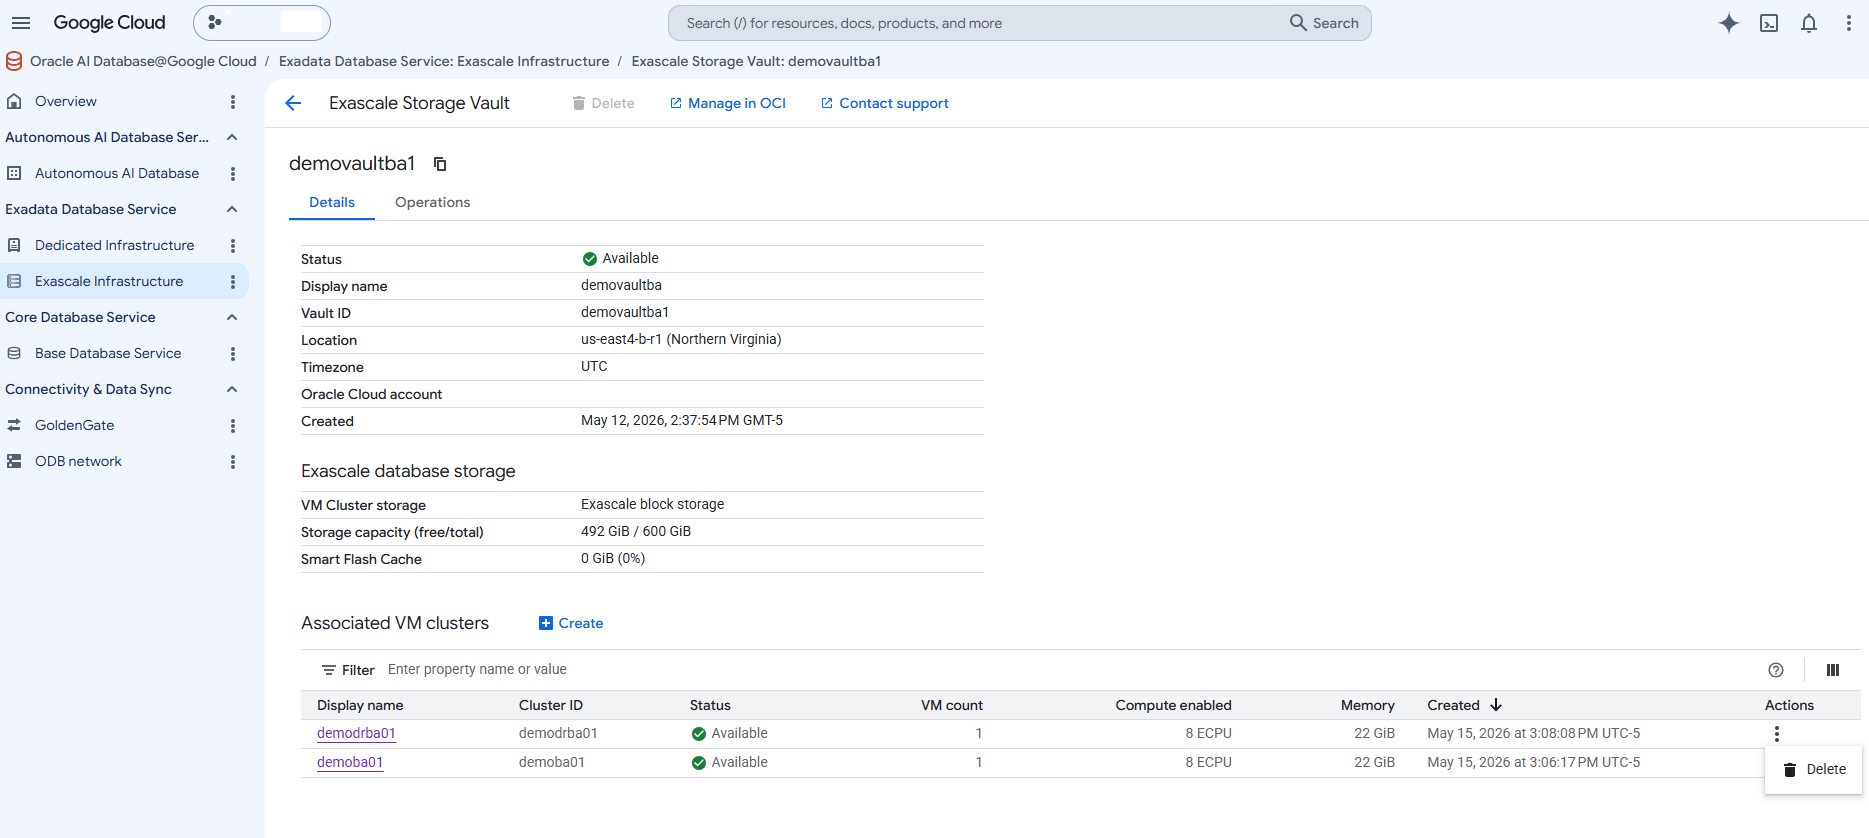Open ODB network in sidebar

point(78,461)
